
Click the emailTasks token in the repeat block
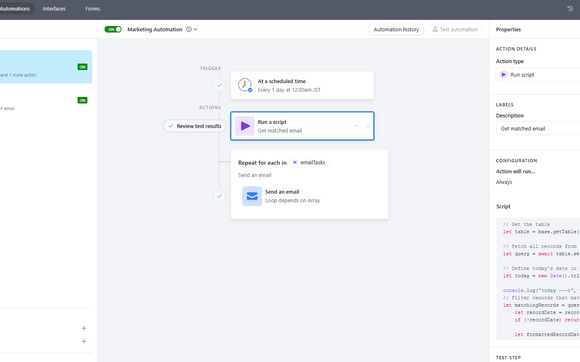(309, 162)
